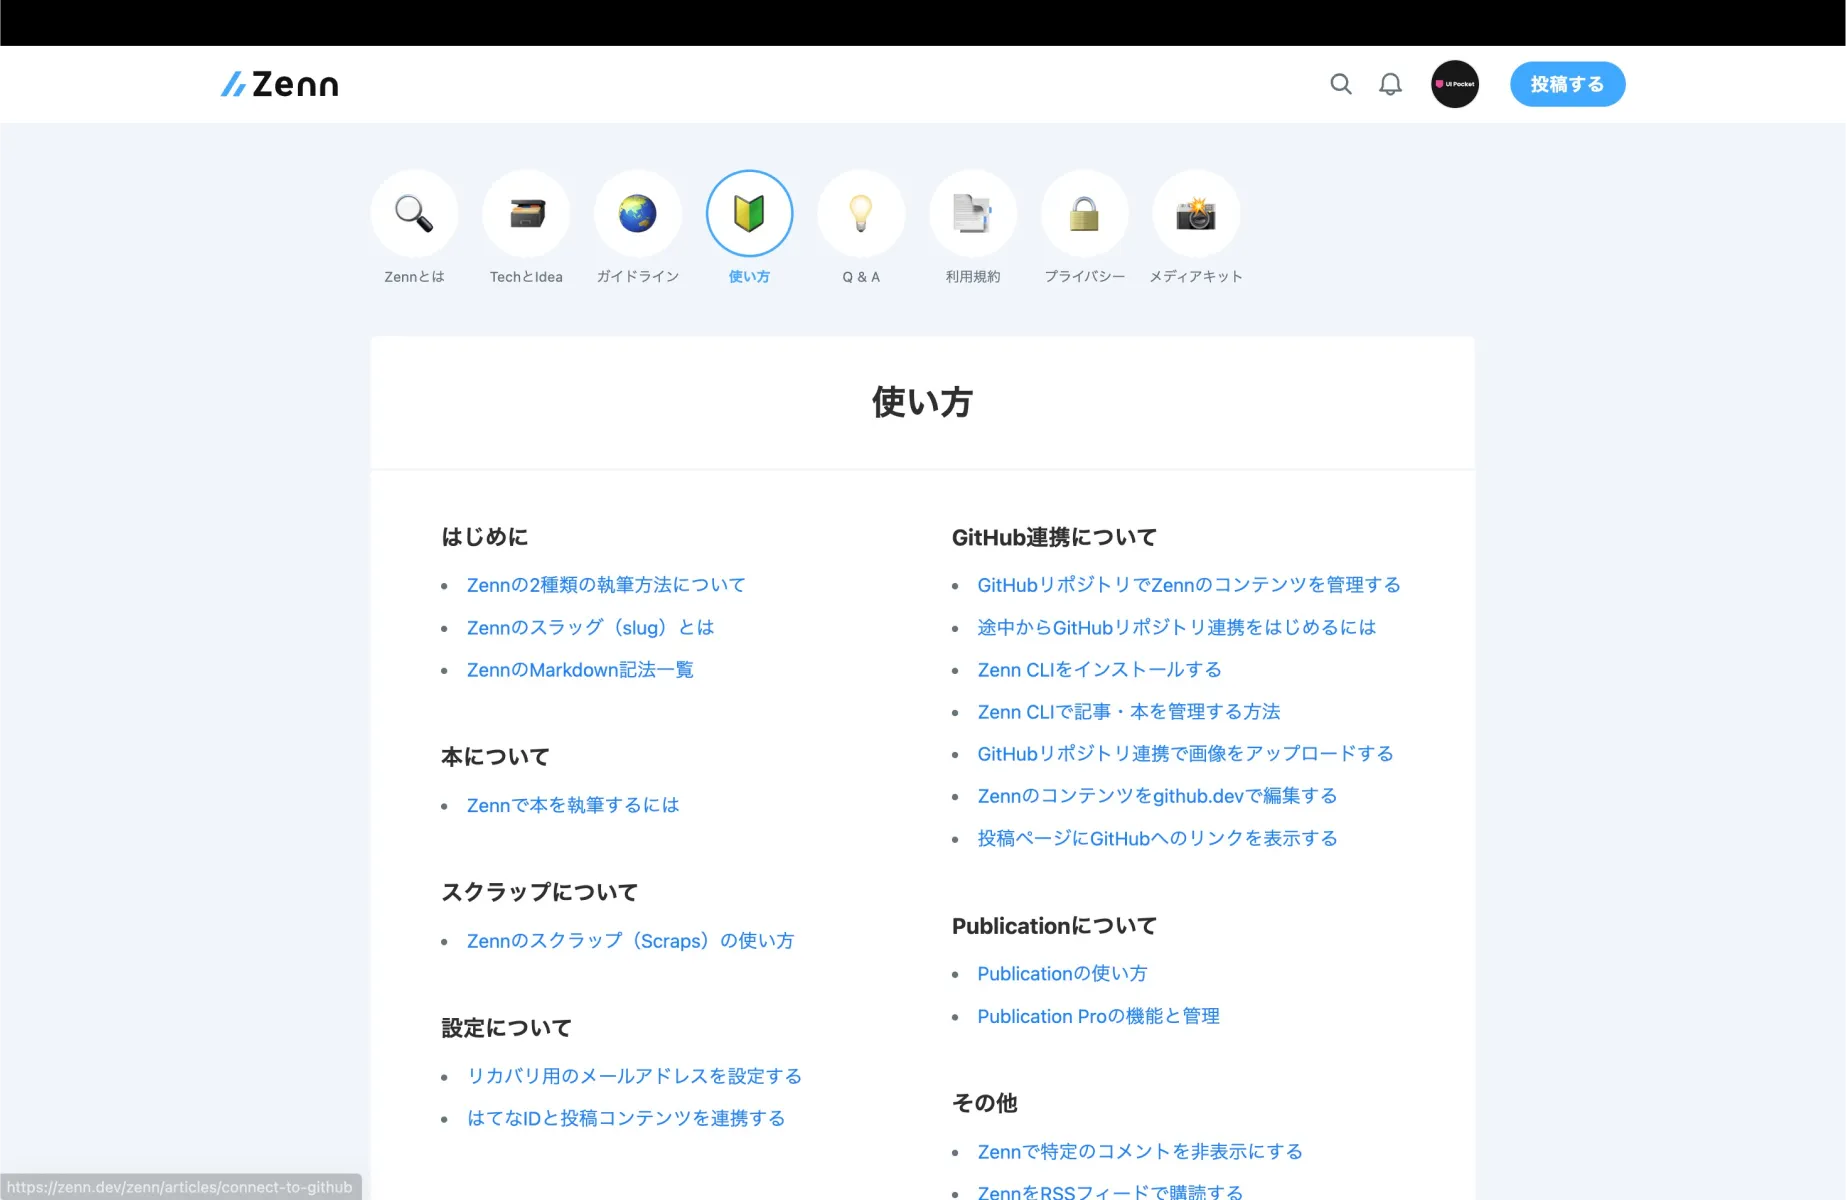Click the 本について section heading
This screenshot has width=1846, height=1200.
(495, 757)
